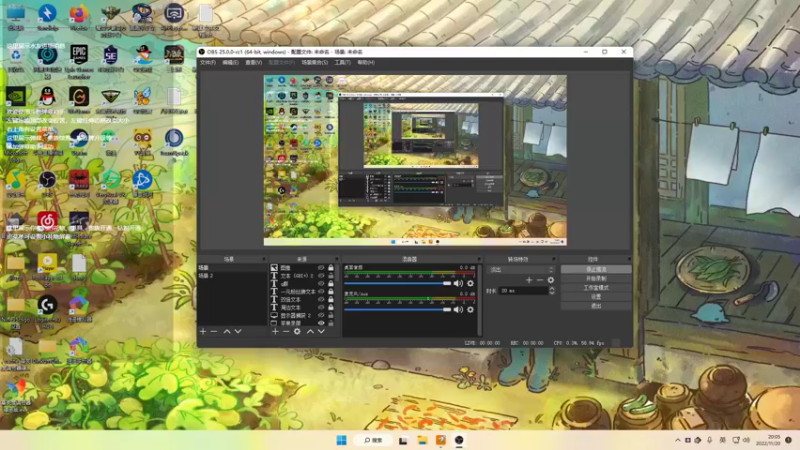Increase 时长 duration with the up stepper
Screen dimensions: 800x450
tap(552, 288)
